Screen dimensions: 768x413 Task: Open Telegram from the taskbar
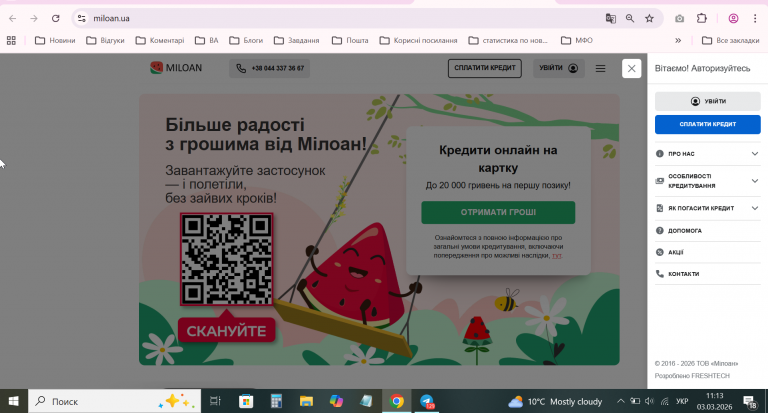427,402
